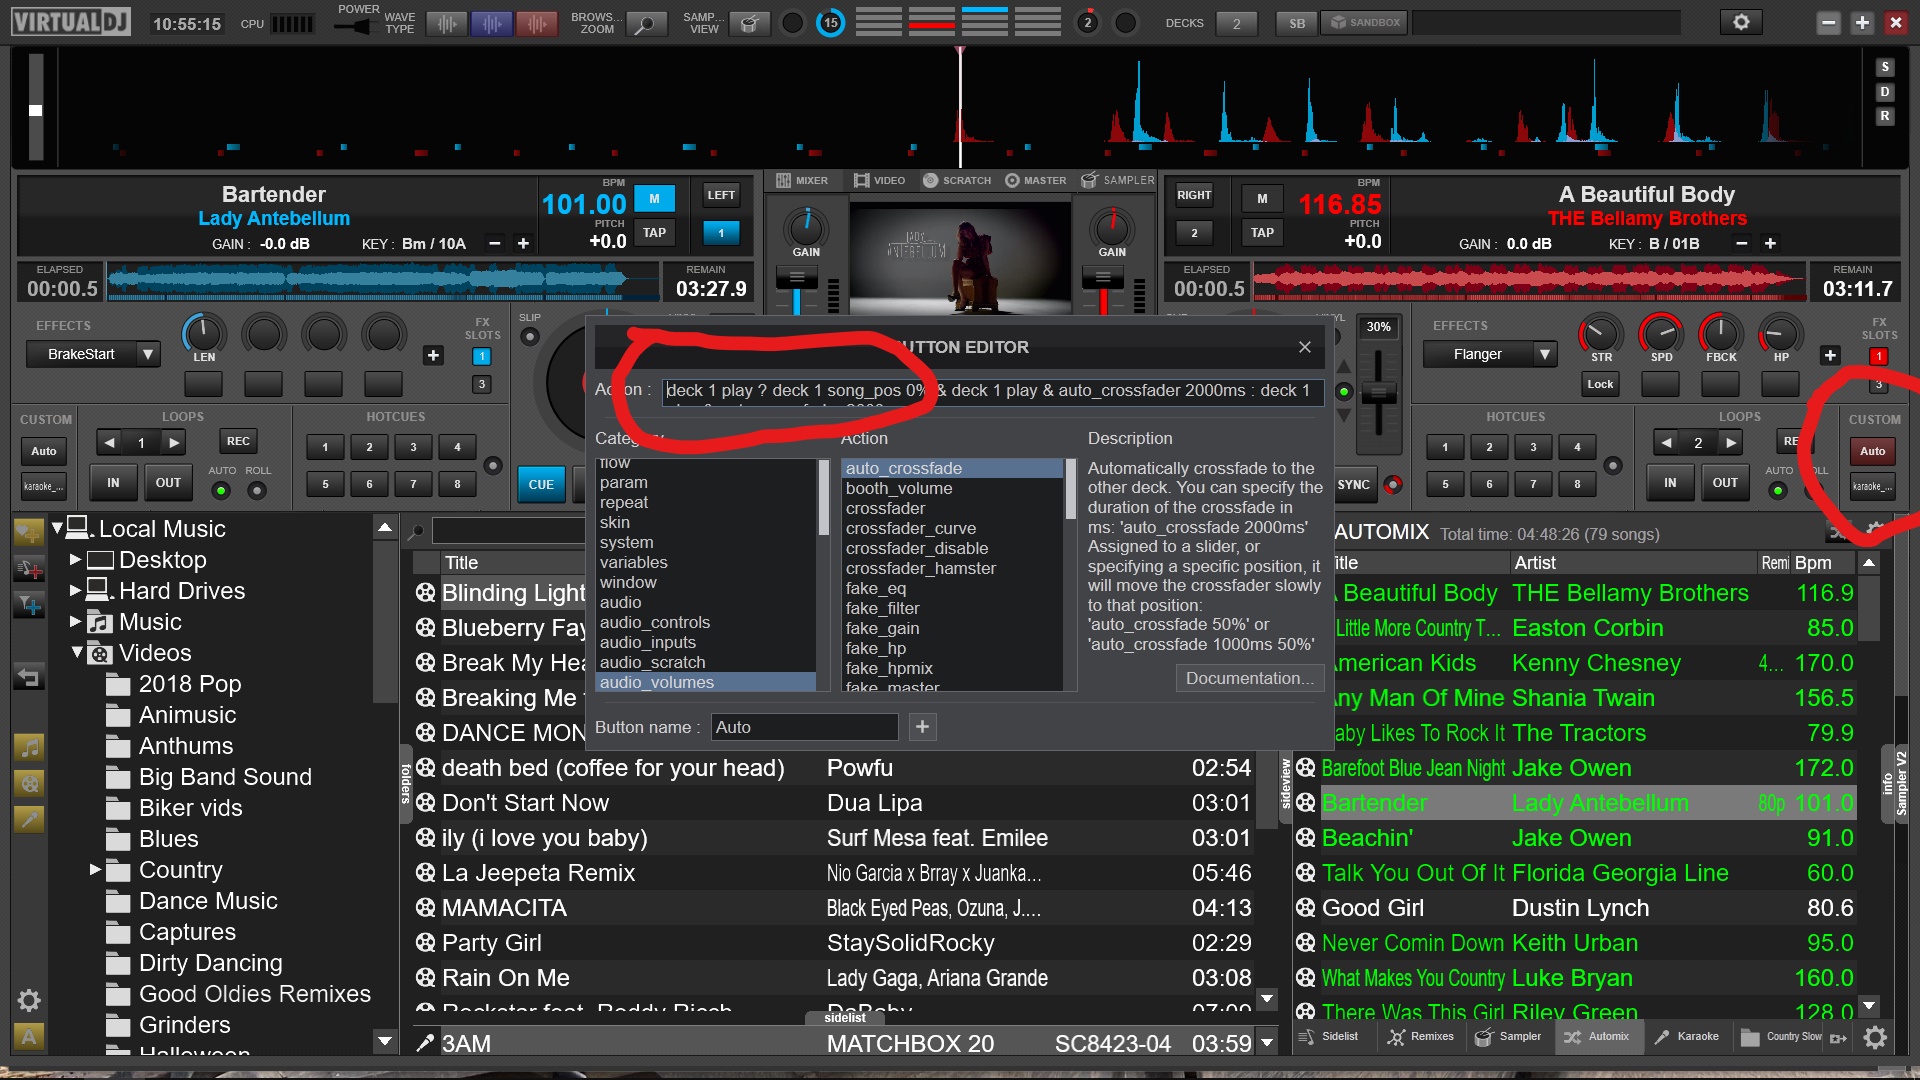
Task: Open the Remixes tab in sideview
Action: pyautogui.click(x=1421, y=1037)
